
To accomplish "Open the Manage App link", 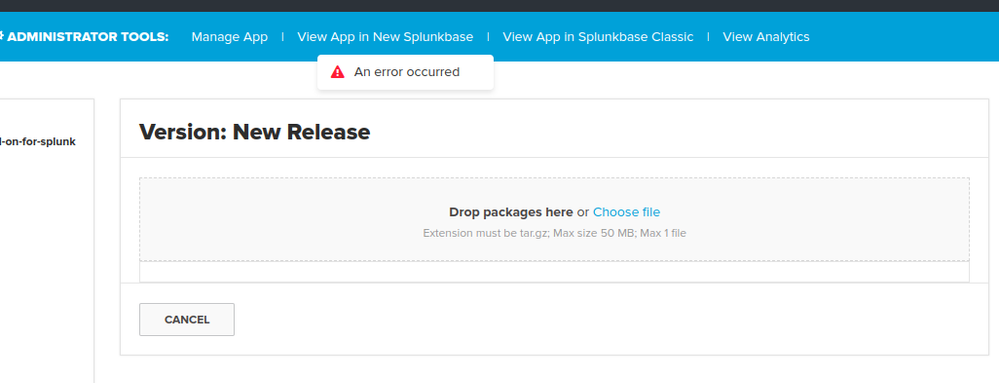I will (229, 37).
